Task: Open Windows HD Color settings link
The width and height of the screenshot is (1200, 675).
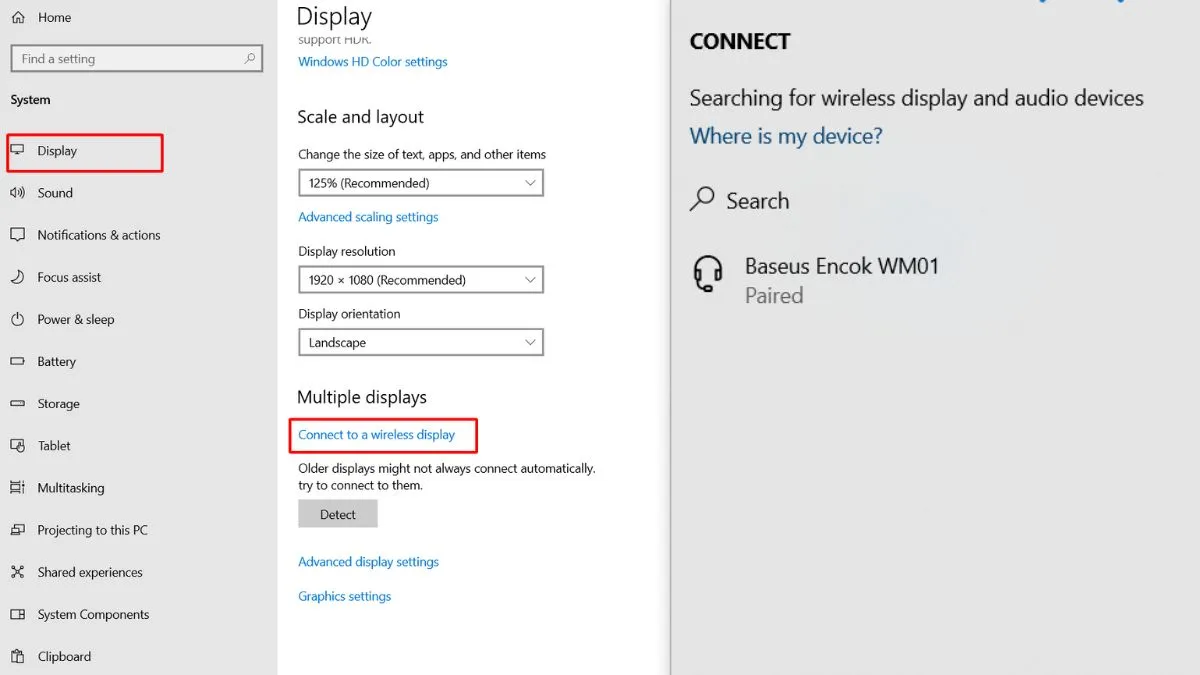Action: click(372, 62)
